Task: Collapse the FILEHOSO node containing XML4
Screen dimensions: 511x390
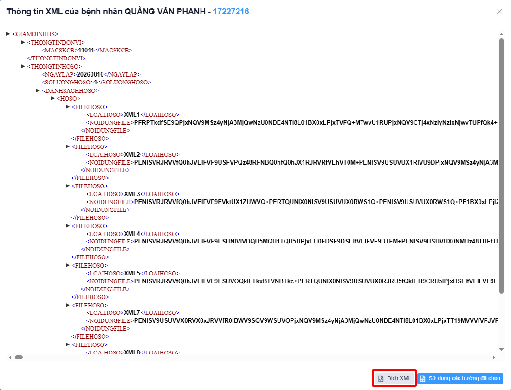Action: (68, 226)
